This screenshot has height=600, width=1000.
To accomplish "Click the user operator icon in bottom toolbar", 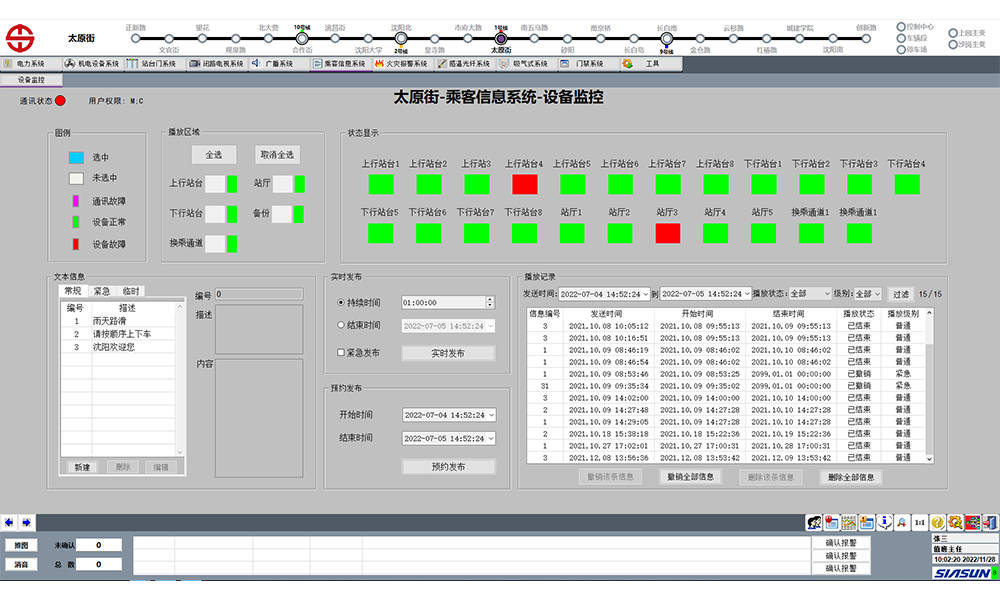I will tap(814, 523).
